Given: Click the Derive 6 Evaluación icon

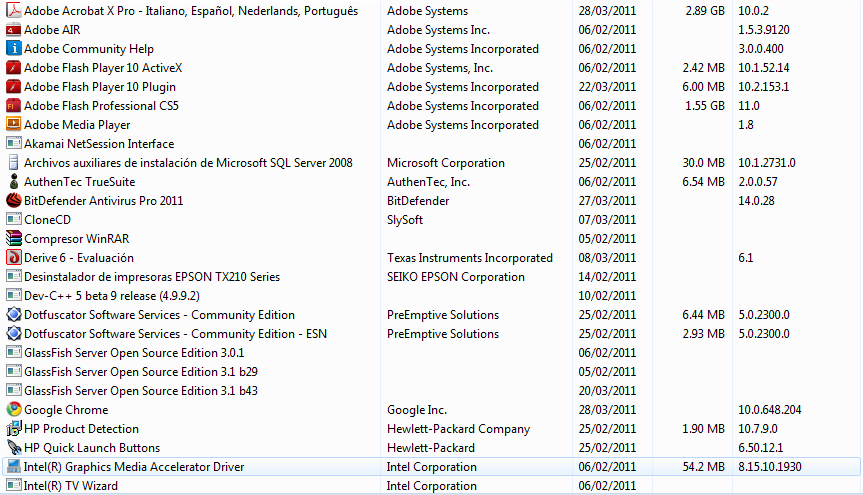Looking at the screenshot, I should click(14, 258).
